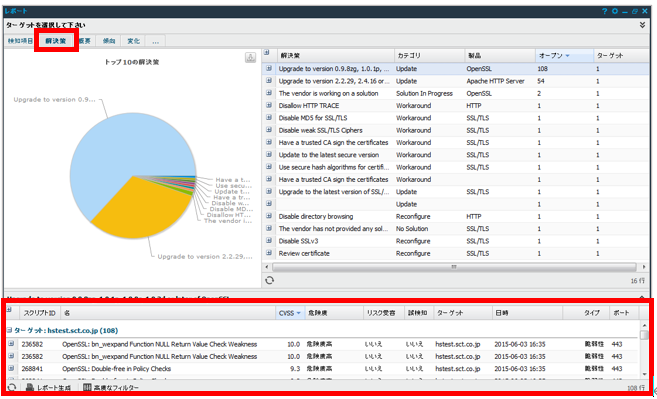Export the Top 10 solutions chart

point(250,58)
